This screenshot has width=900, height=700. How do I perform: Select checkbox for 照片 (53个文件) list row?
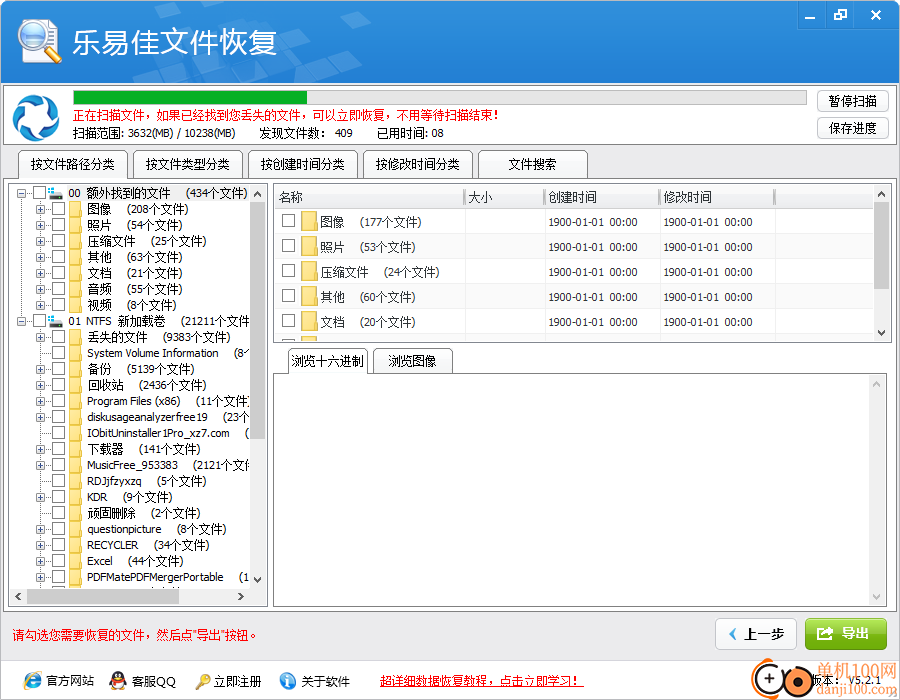(289, 246)
